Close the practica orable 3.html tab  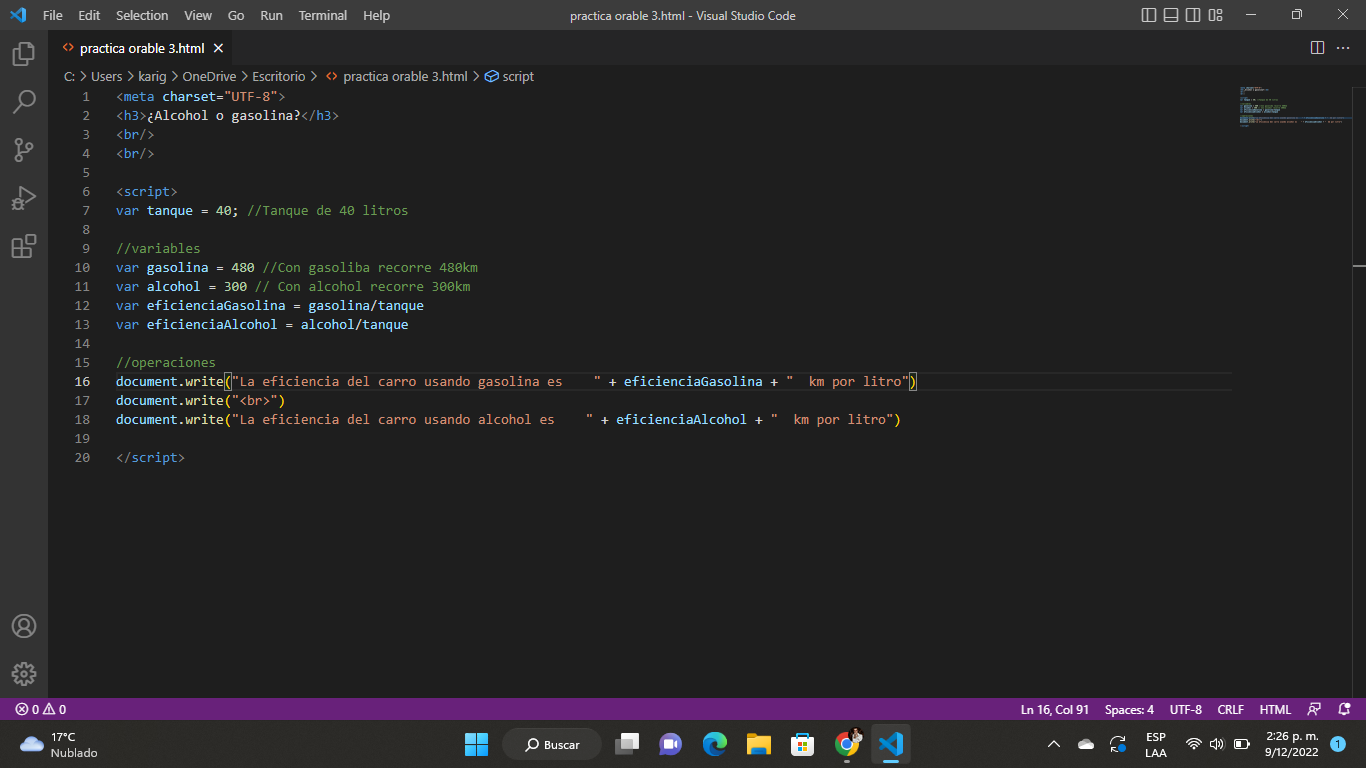click(x=219, y=48)
